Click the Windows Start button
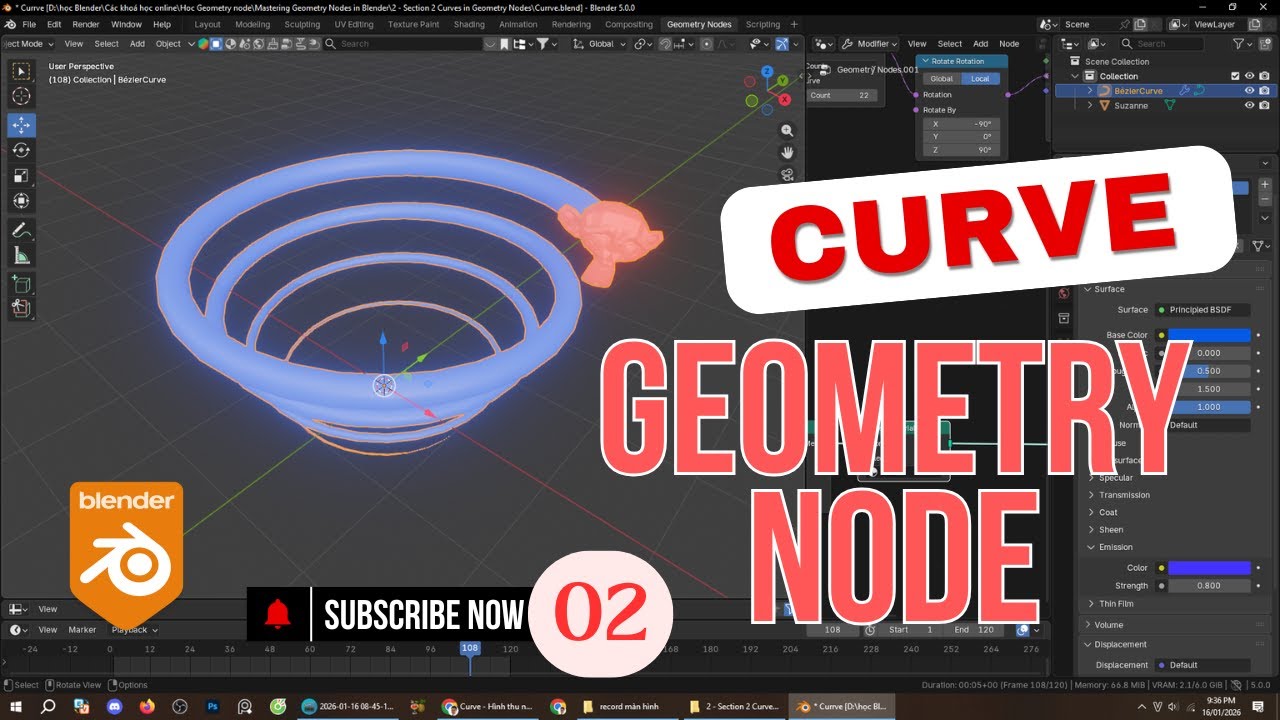The height and width of the screenshot is (720, 1280). [15, 706]
